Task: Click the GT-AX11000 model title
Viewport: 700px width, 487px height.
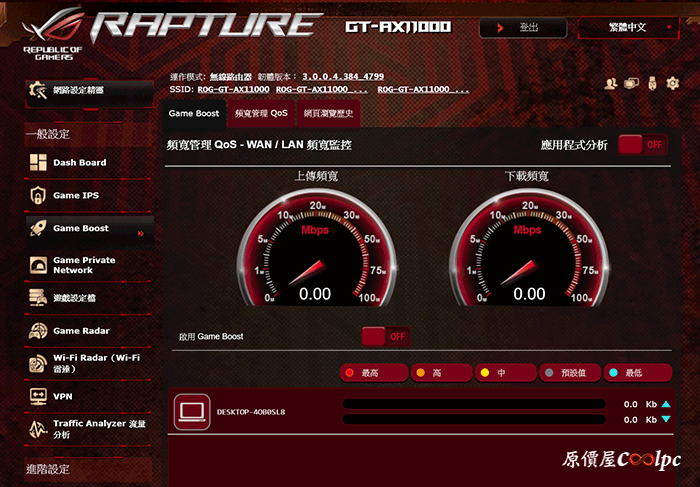Action: coord(398,27)
